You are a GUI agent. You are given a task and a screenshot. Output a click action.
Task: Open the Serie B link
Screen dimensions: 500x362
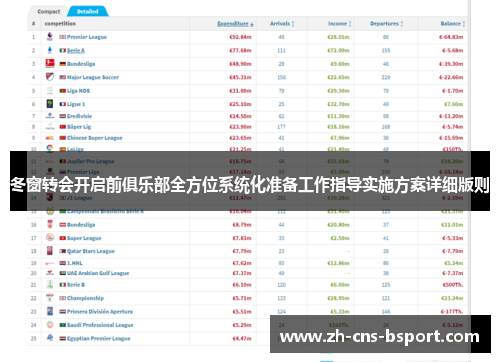[x=76, y=285]
